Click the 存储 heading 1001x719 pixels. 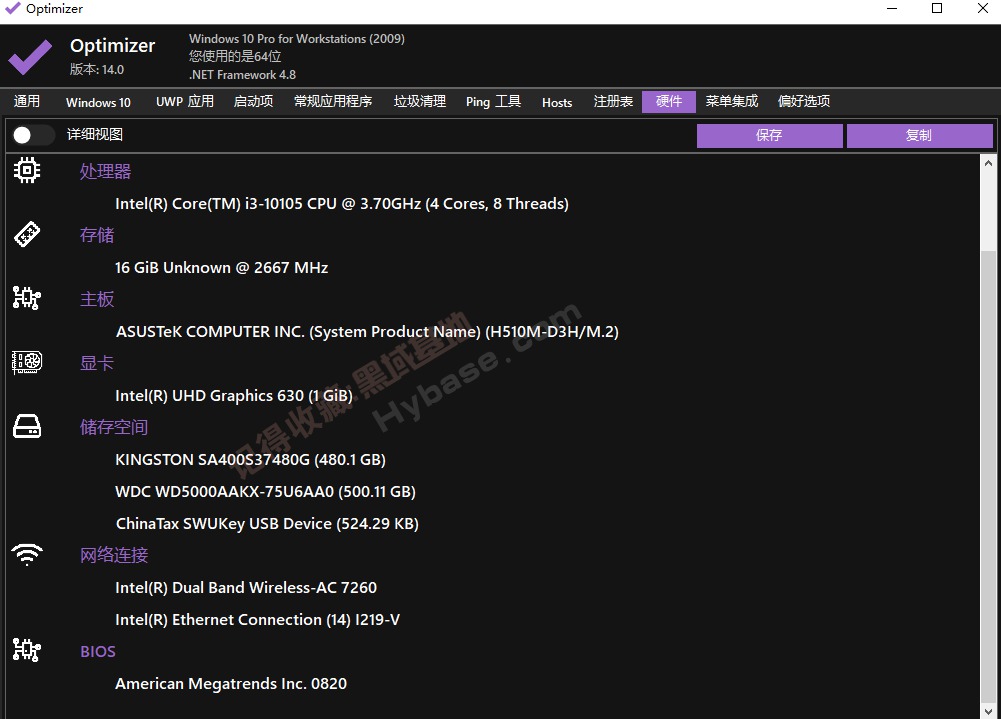tap(97, 235)
